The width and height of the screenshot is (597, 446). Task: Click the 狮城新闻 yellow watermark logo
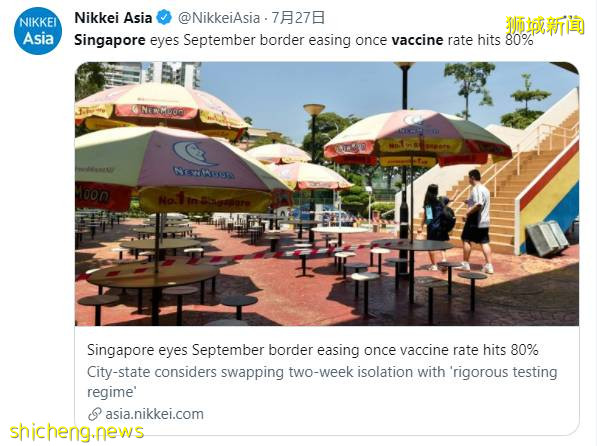click(x=545, y=26)
